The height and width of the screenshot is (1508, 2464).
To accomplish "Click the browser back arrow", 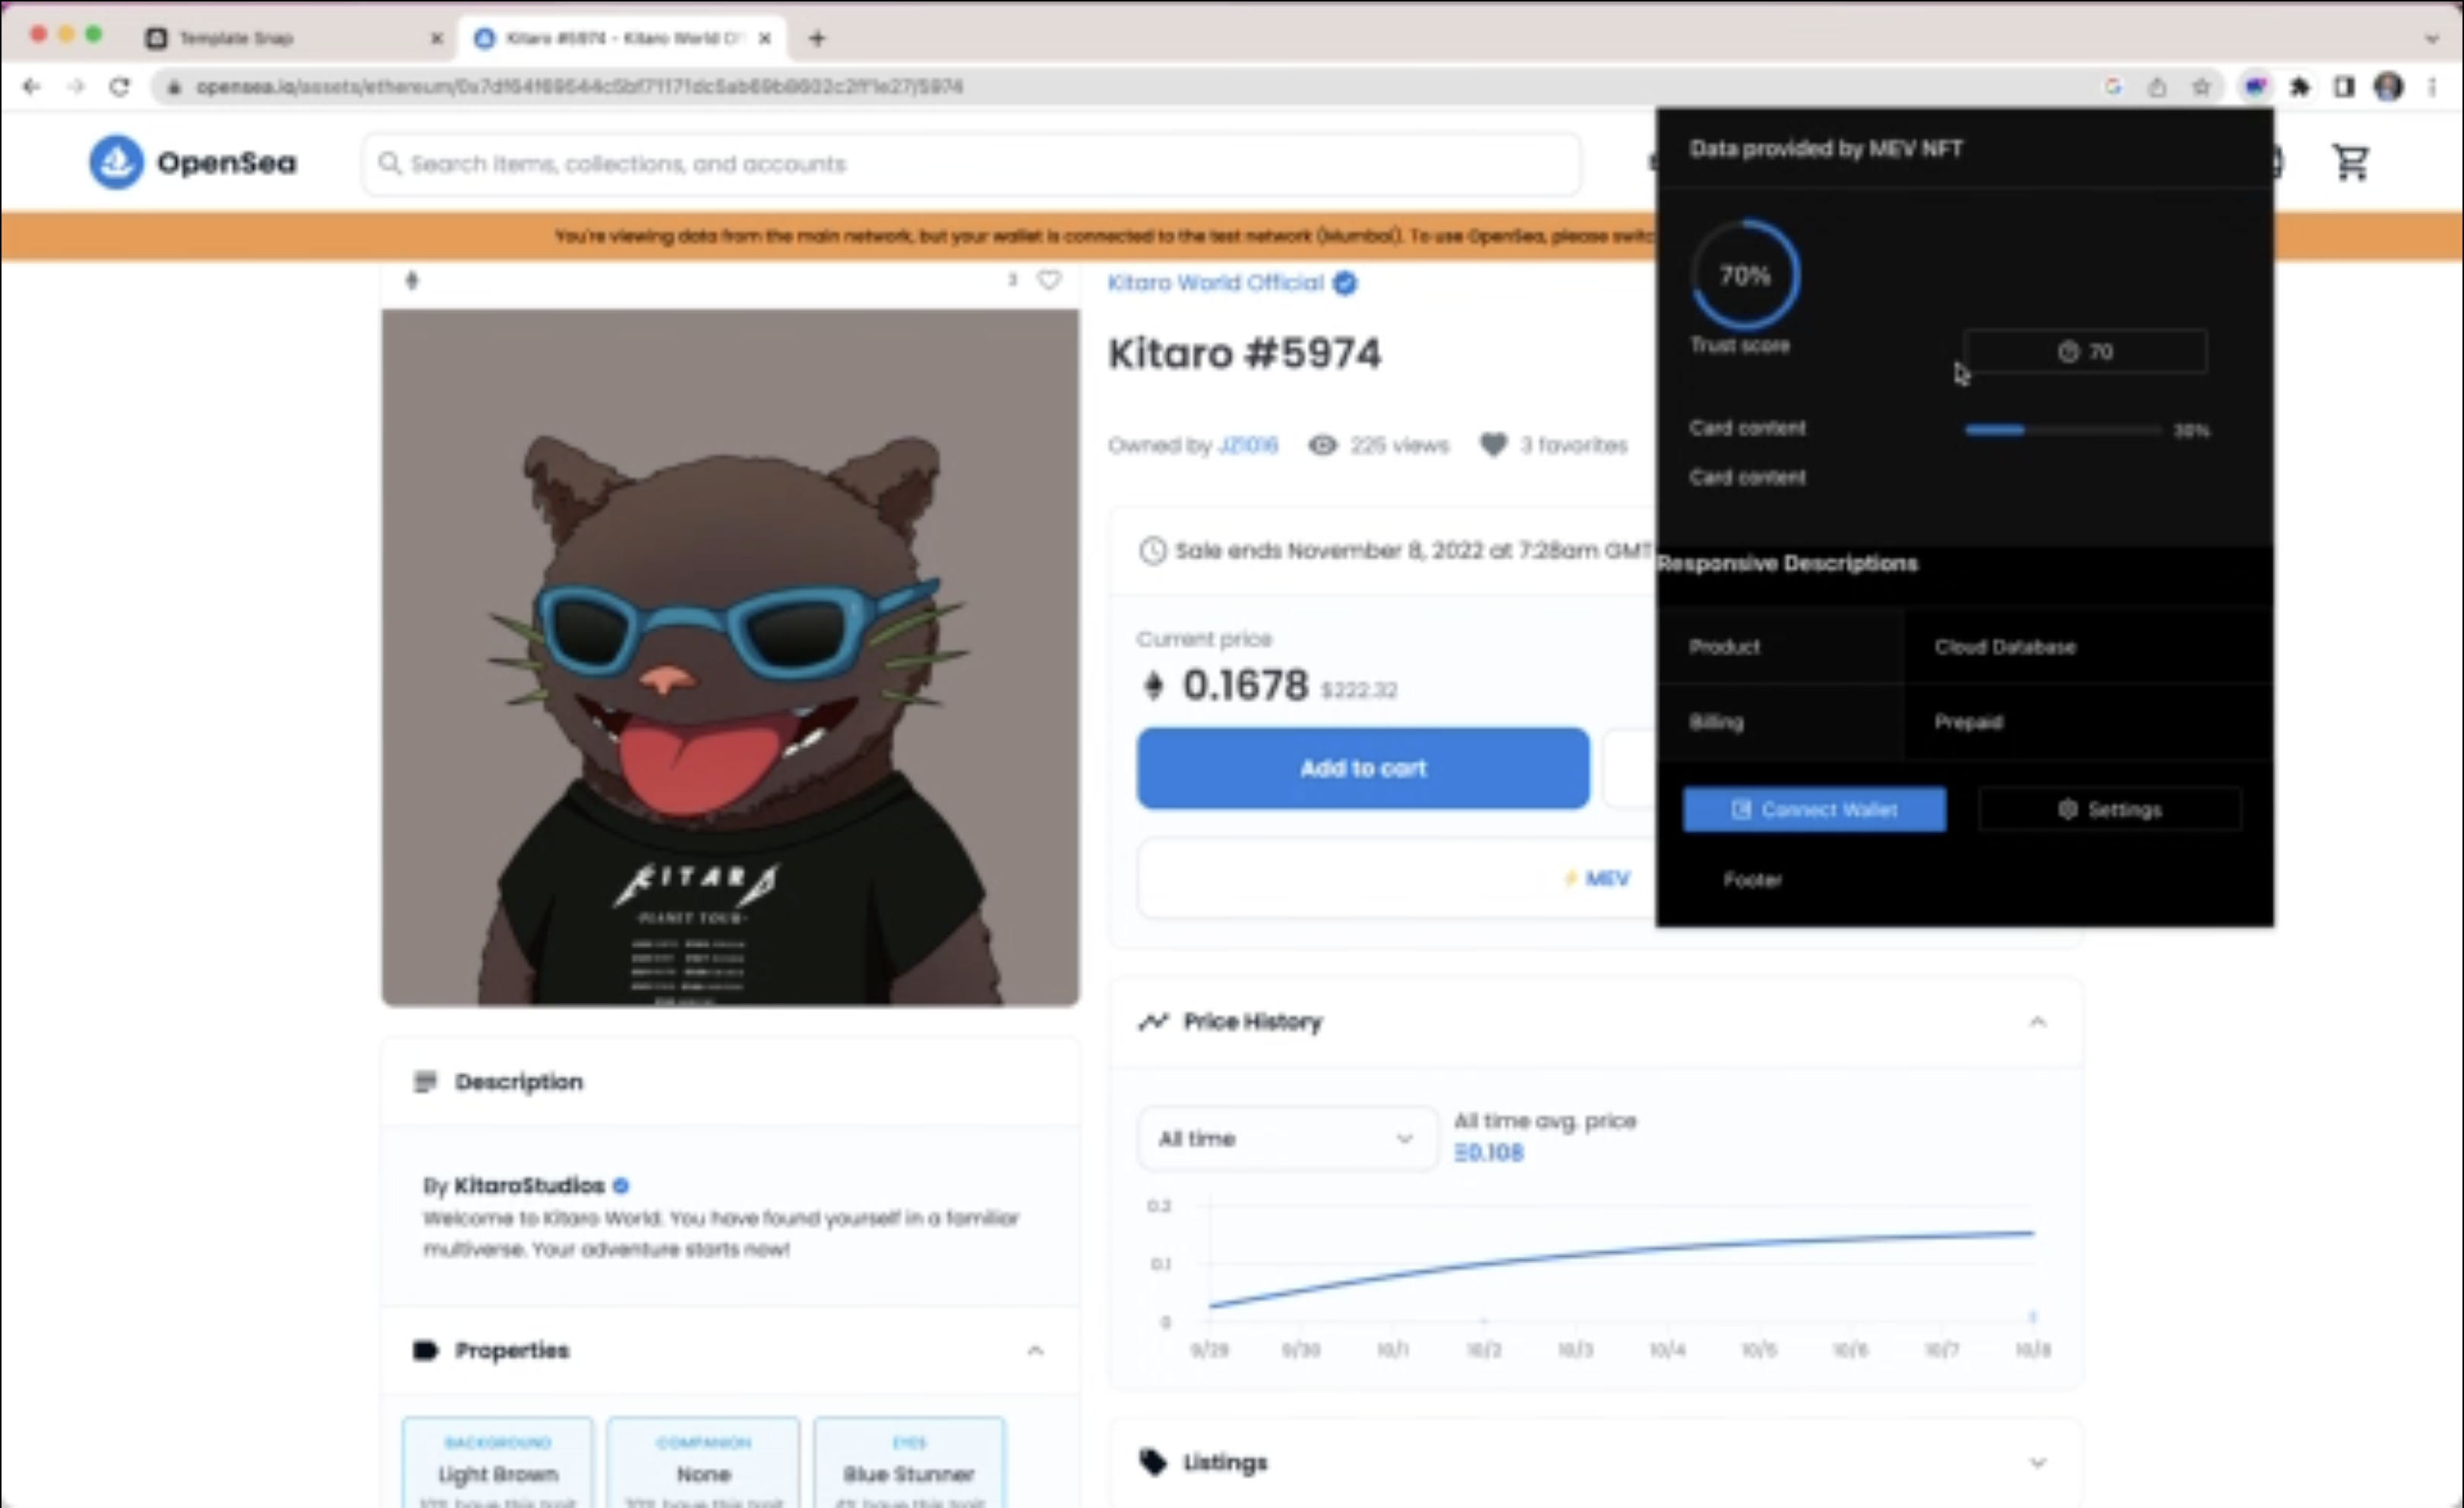I will click(31, 87).
